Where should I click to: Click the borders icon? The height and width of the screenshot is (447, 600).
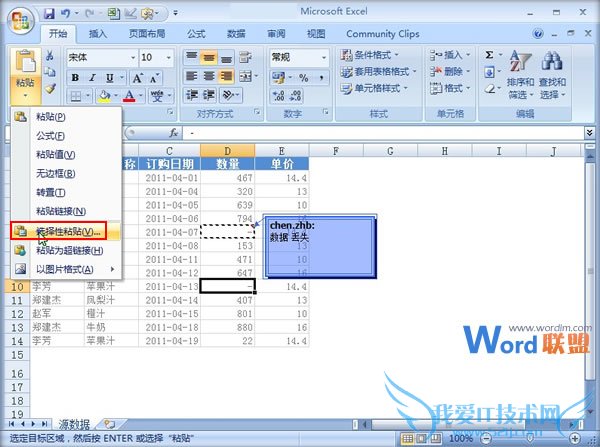[76, 96]
